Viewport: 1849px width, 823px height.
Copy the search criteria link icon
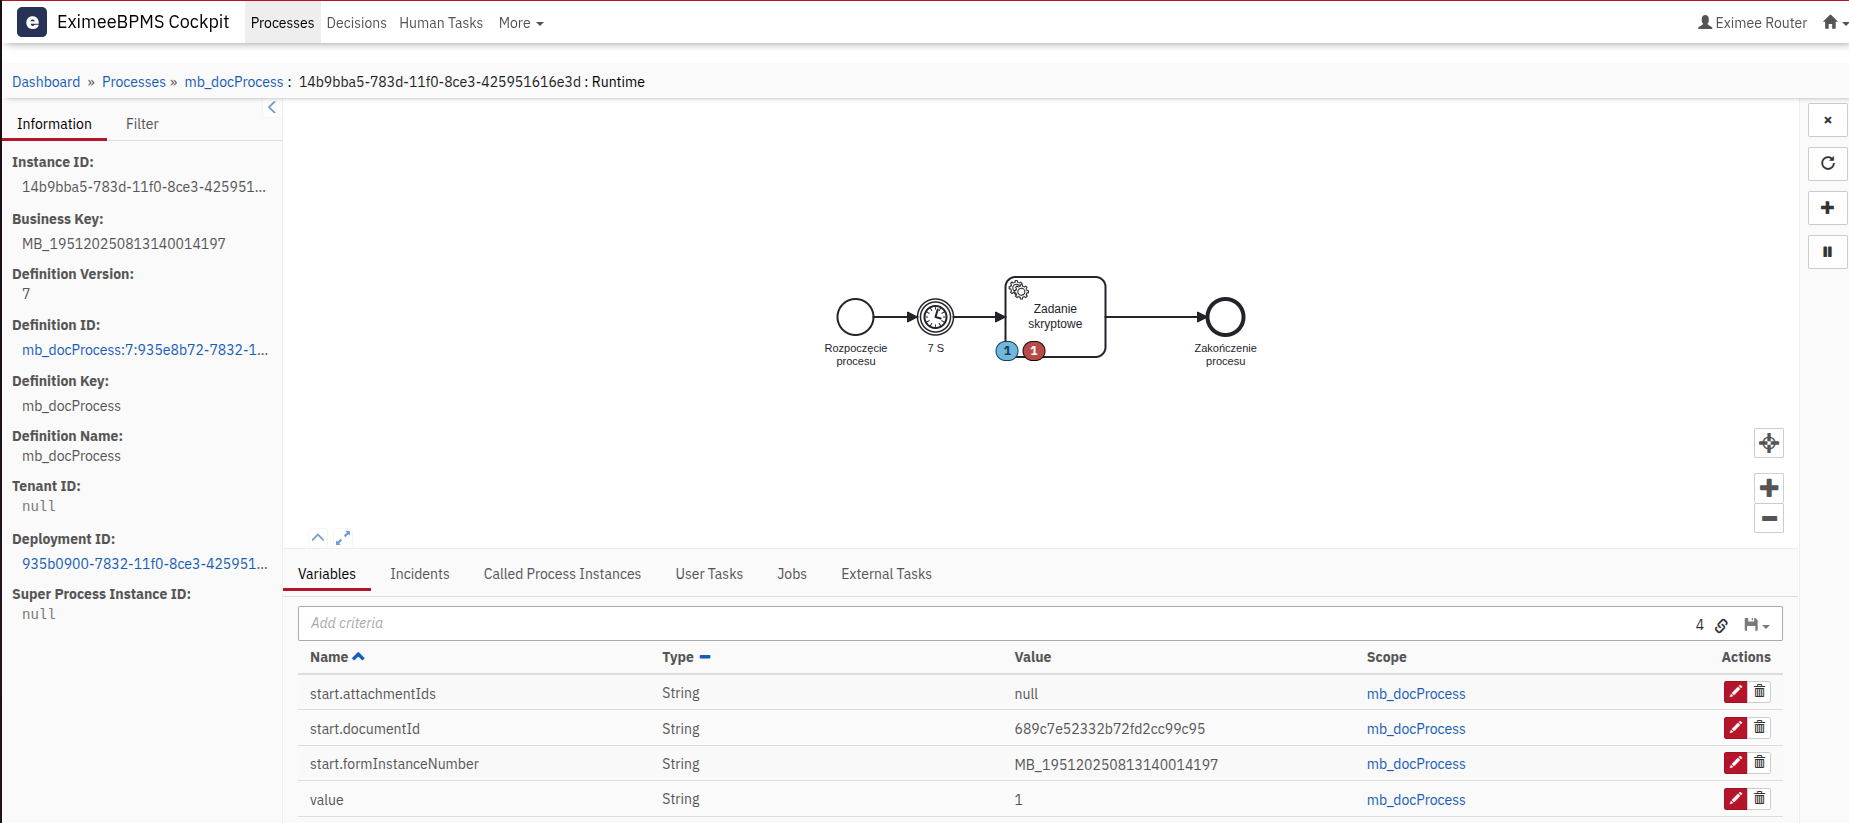(1721, 625)
